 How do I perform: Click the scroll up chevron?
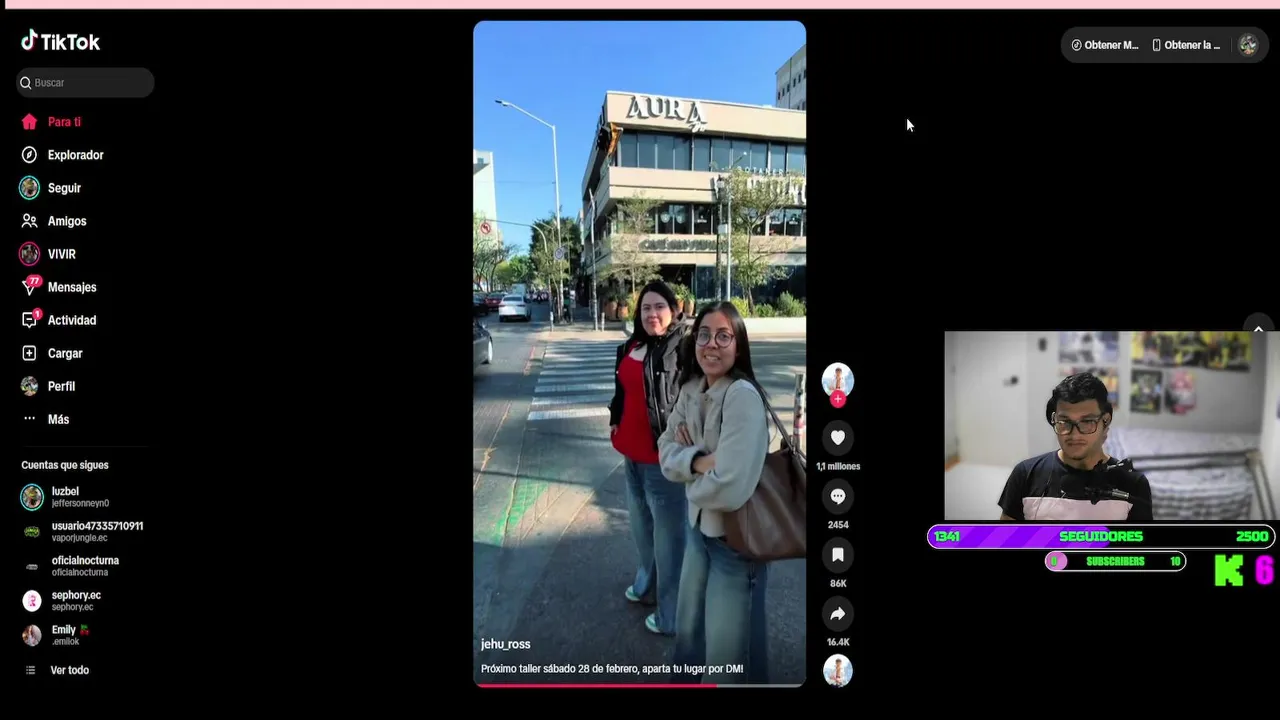click(x=1258, y=329)
